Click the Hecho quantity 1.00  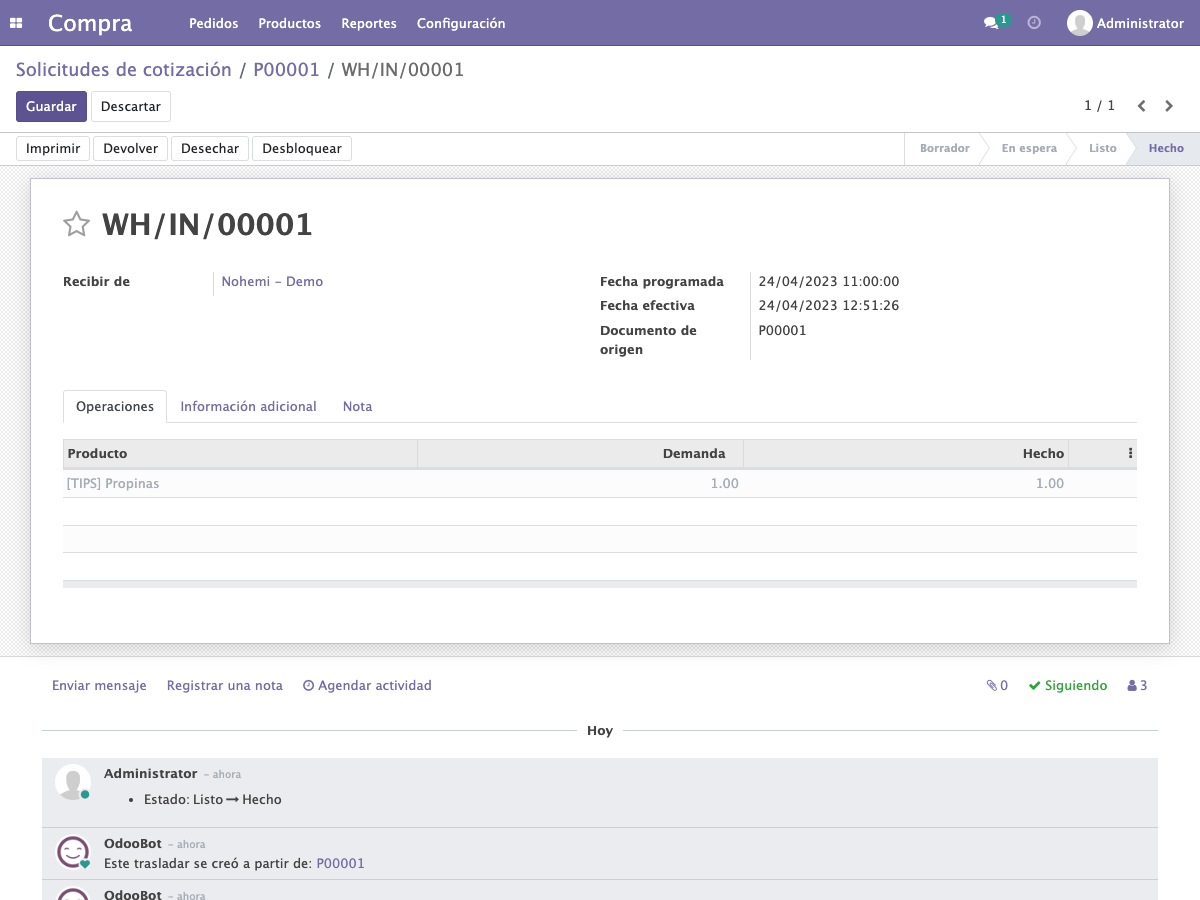pyautogui.click(x=1049, y=484)
